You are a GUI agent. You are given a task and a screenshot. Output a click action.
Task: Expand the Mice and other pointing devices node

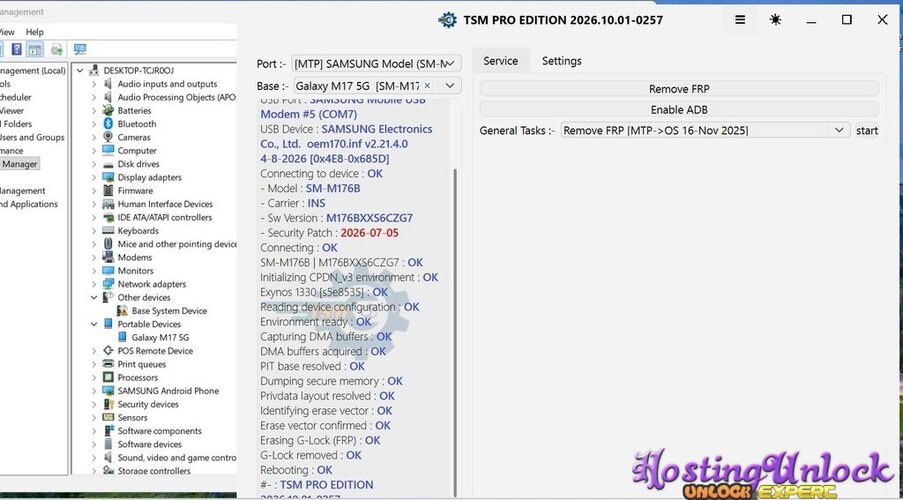point(94,244)
